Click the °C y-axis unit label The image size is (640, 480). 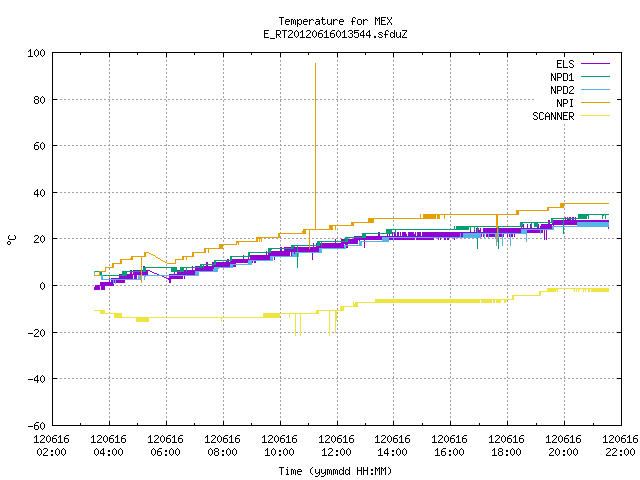click(12, 240)
